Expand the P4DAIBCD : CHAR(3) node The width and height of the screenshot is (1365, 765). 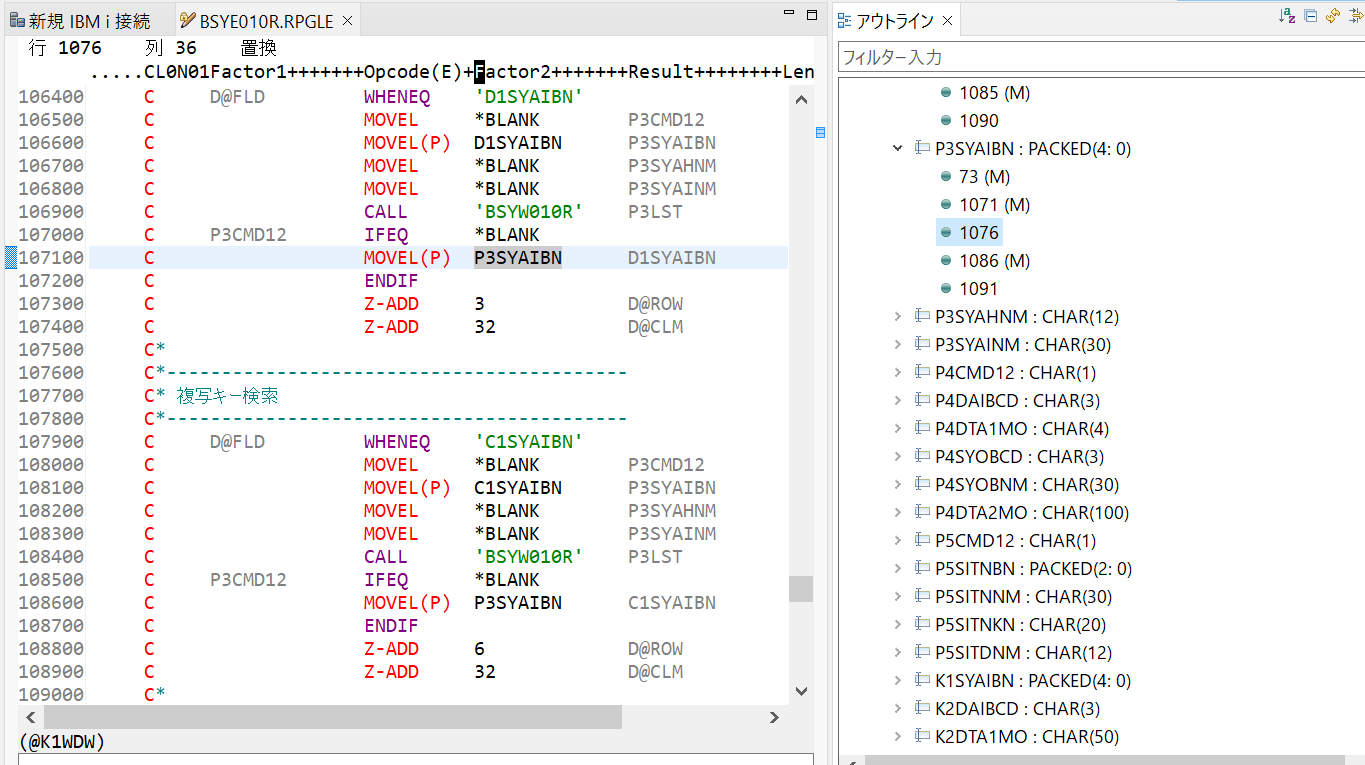(898, 400)
